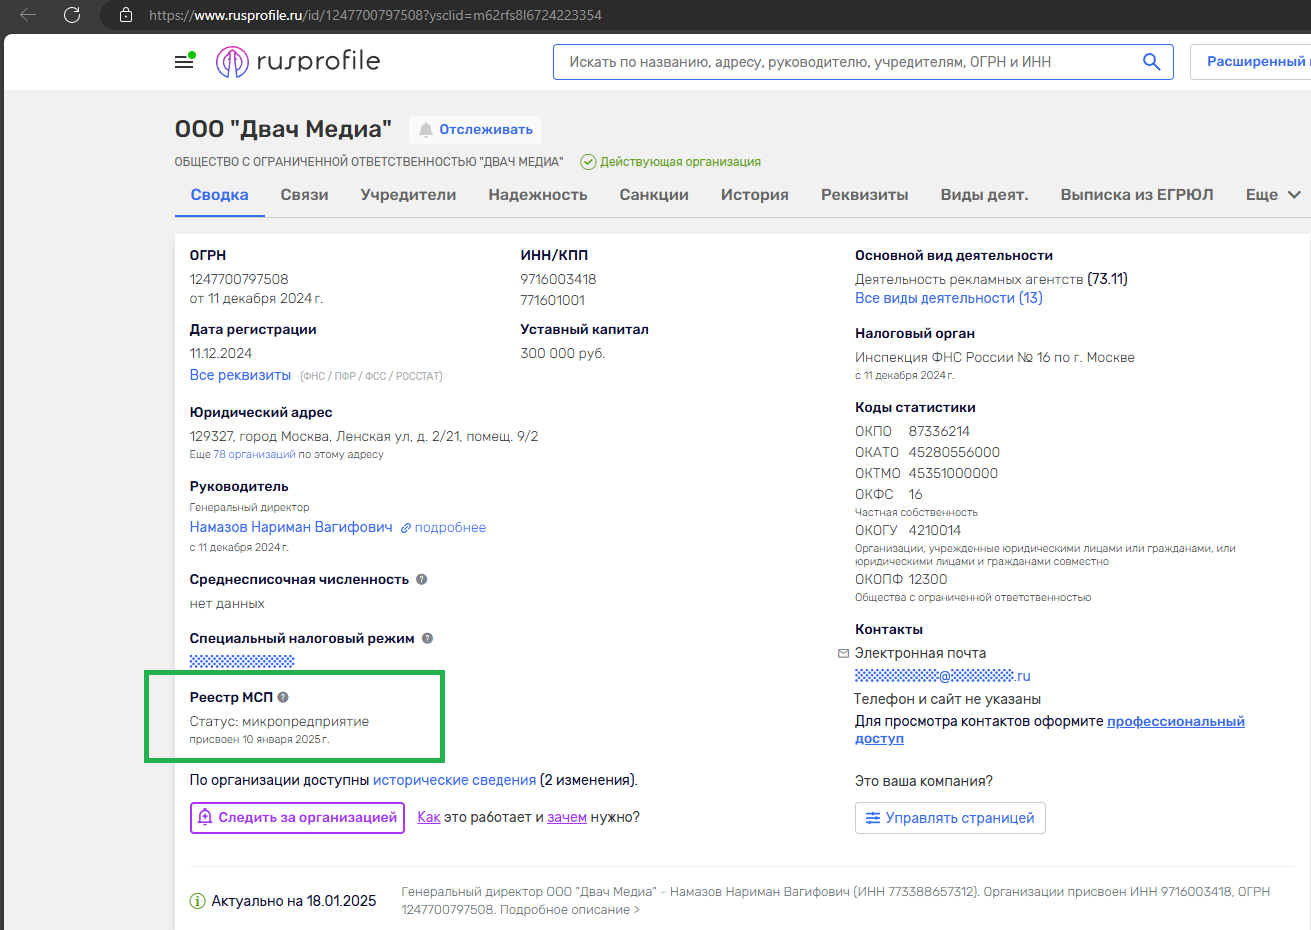Image resolution: width=1311 pixels, height=930 pixels.
Task: Open the Виды деят. tab
Action: pos(984,195)
